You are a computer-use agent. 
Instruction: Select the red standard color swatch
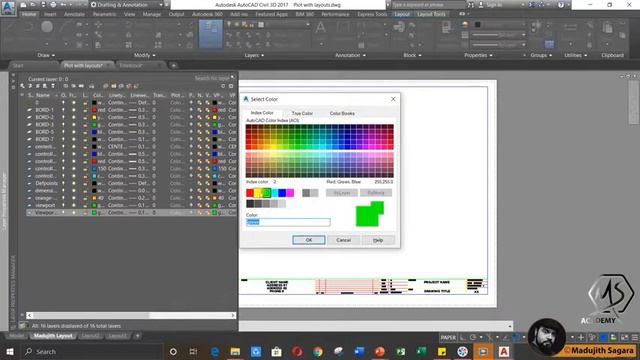pos(250,193)
